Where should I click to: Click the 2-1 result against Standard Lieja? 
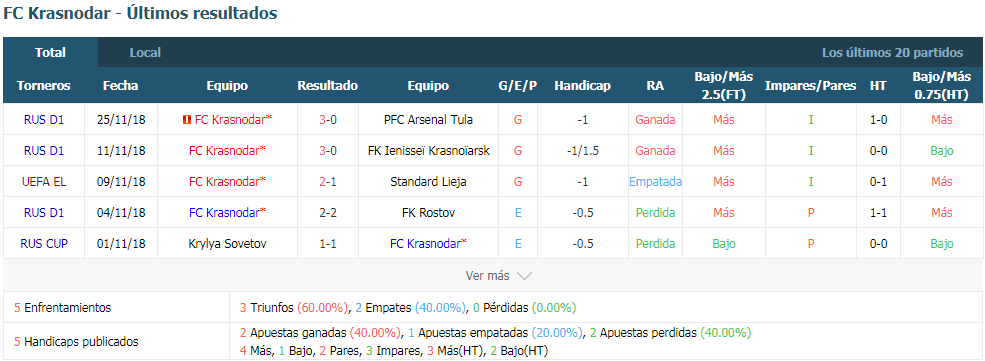coord(328,181)
